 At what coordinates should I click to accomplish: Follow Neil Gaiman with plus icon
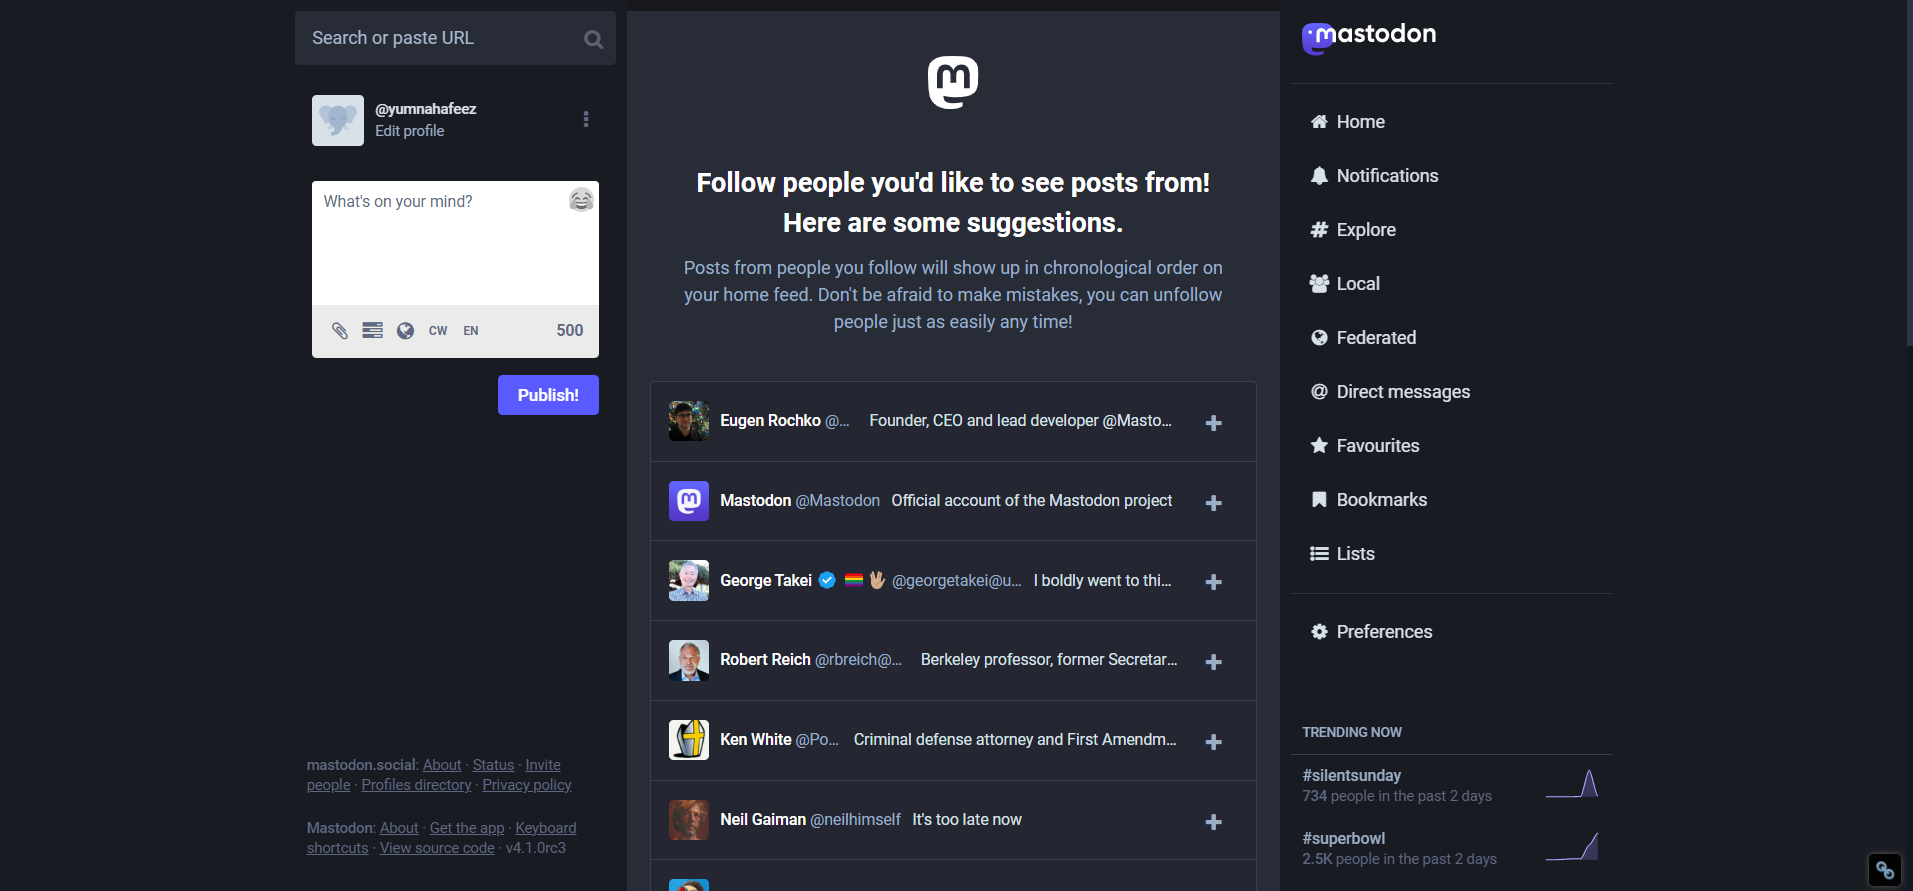click(x=1213, y=822)
